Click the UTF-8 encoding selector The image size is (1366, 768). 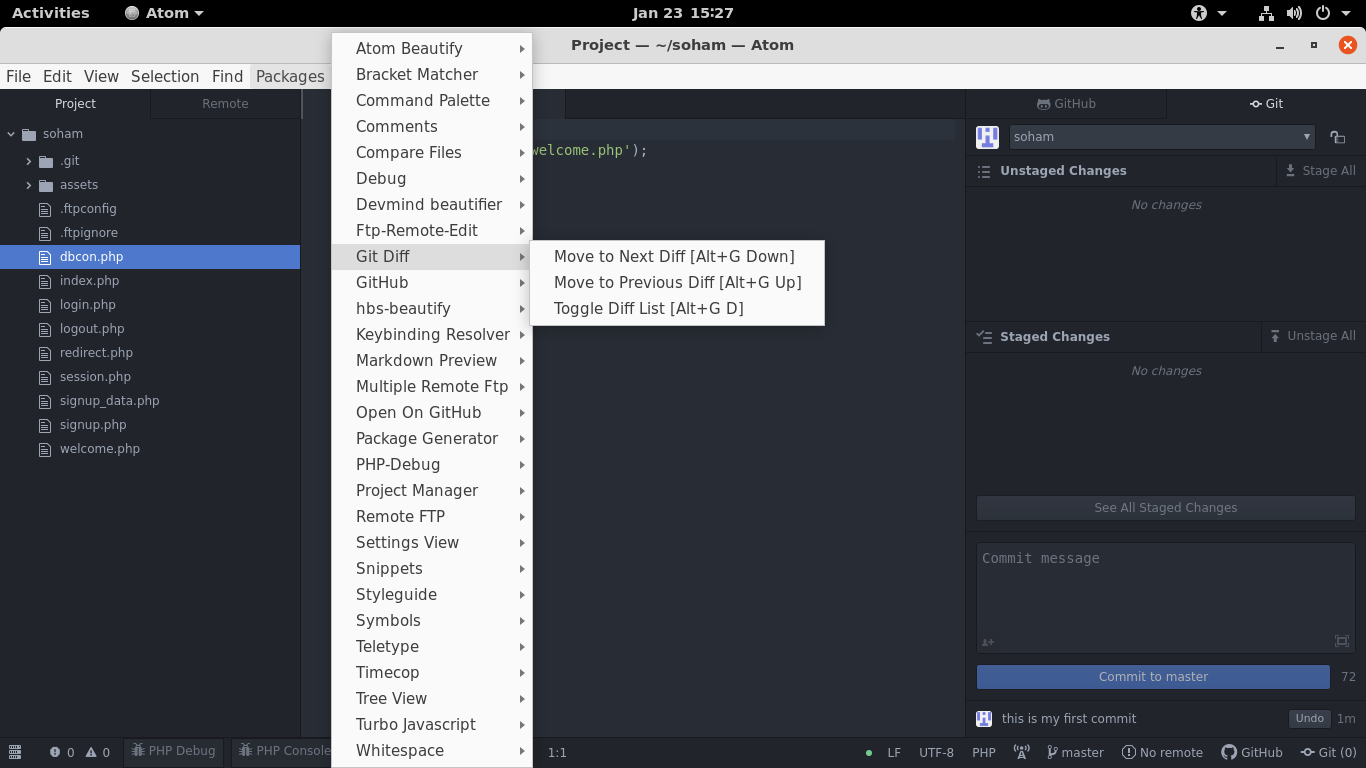pyautogui.click(x=936, y=752)
